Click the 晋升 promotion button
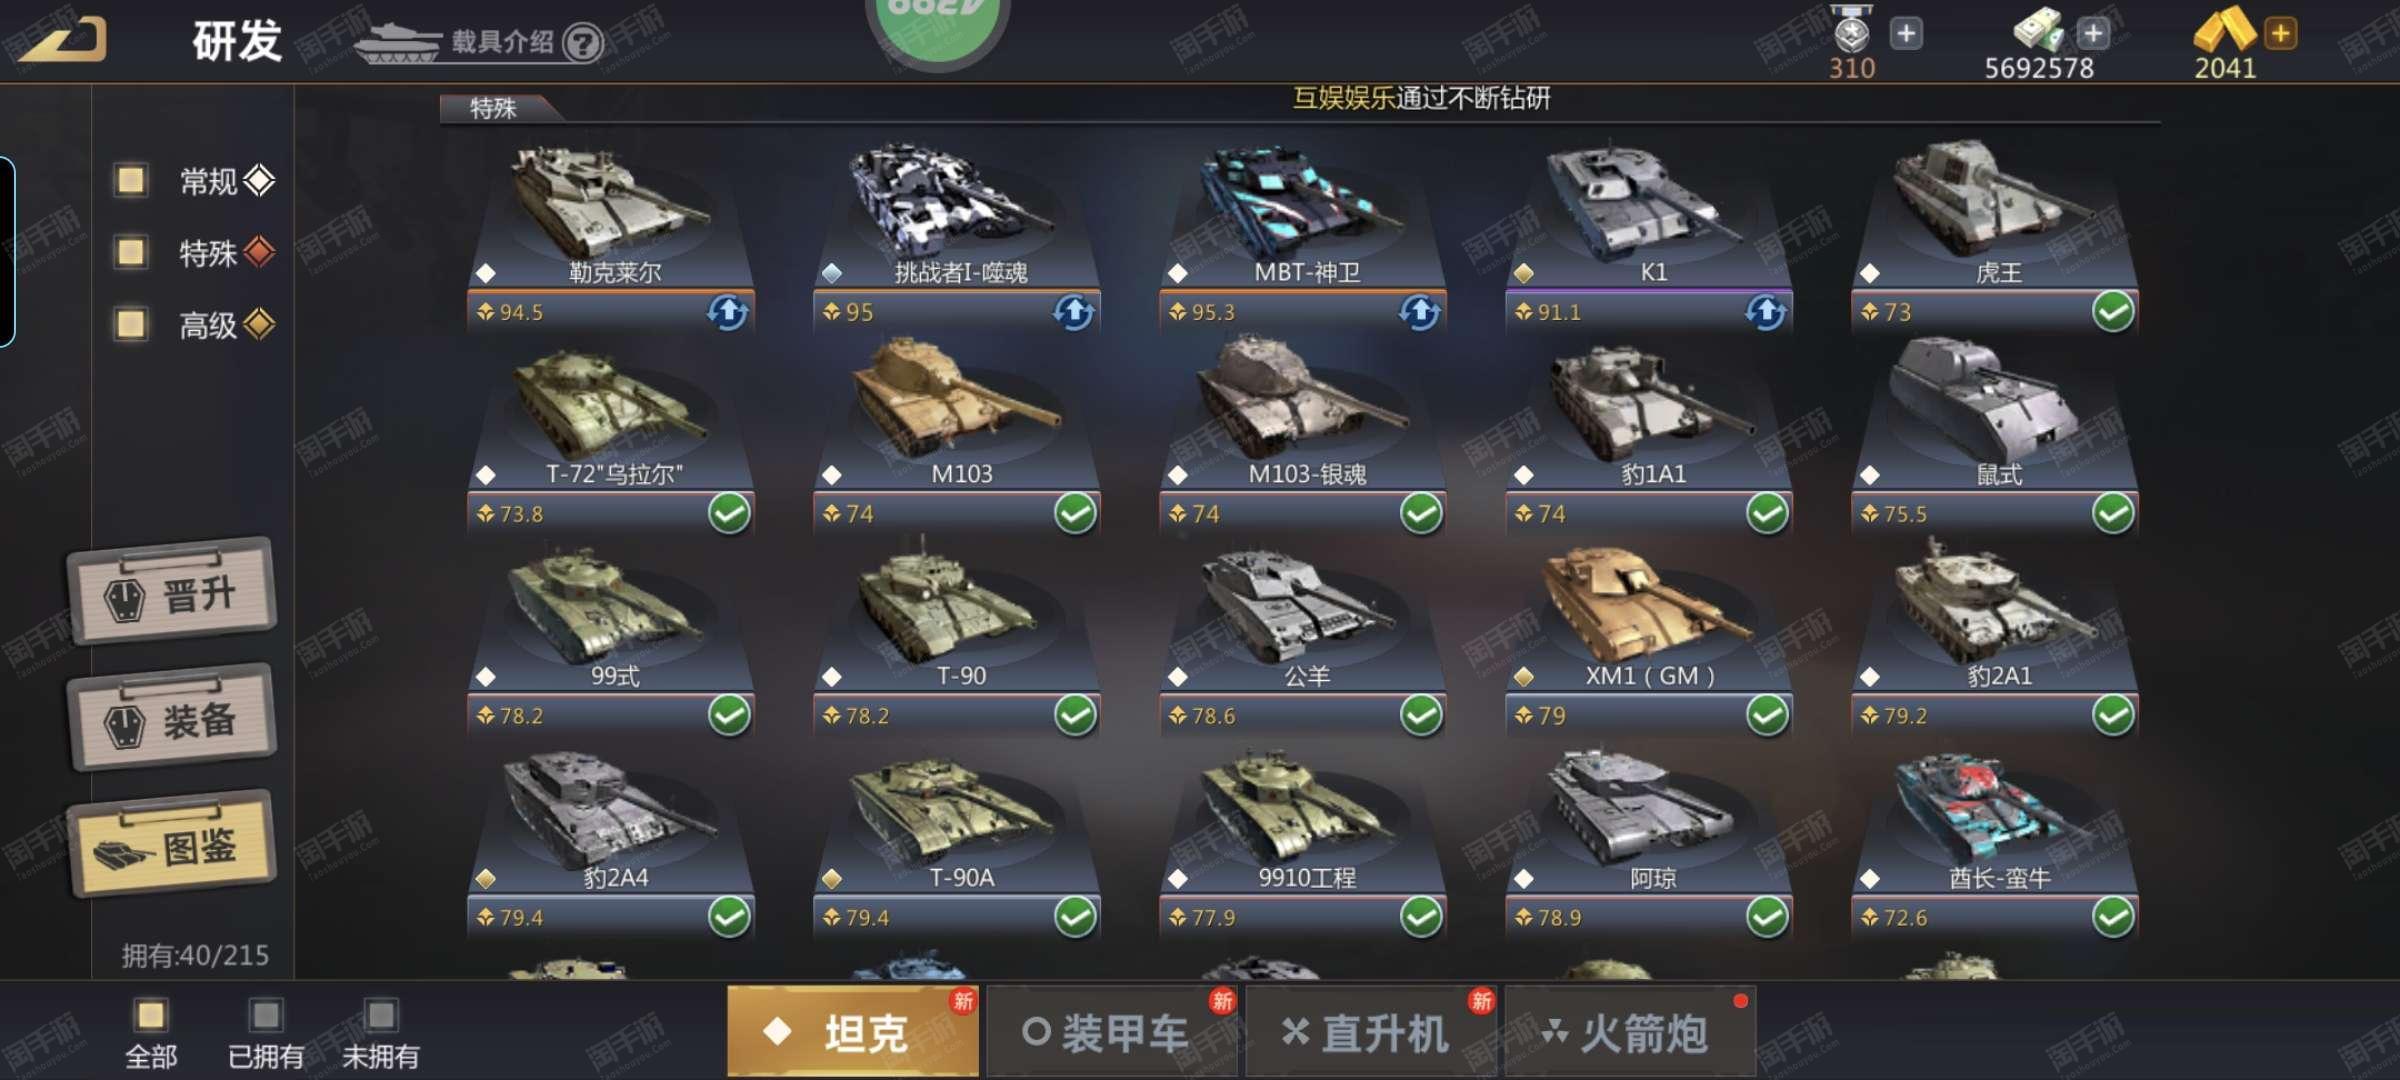The width and height of the screenshot is (2400, 1080). click(x=172, y=593)
